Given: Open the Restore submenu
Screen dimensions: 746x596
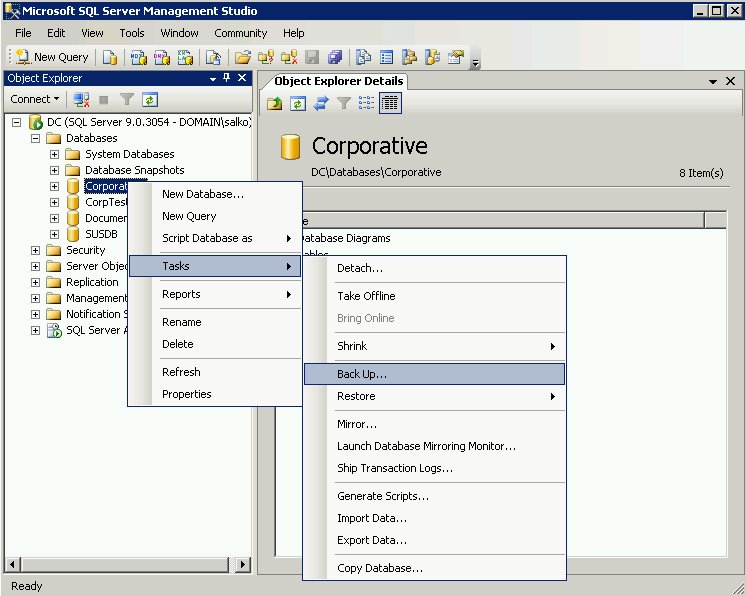Looking at the screenshot, I should (434, 396).
